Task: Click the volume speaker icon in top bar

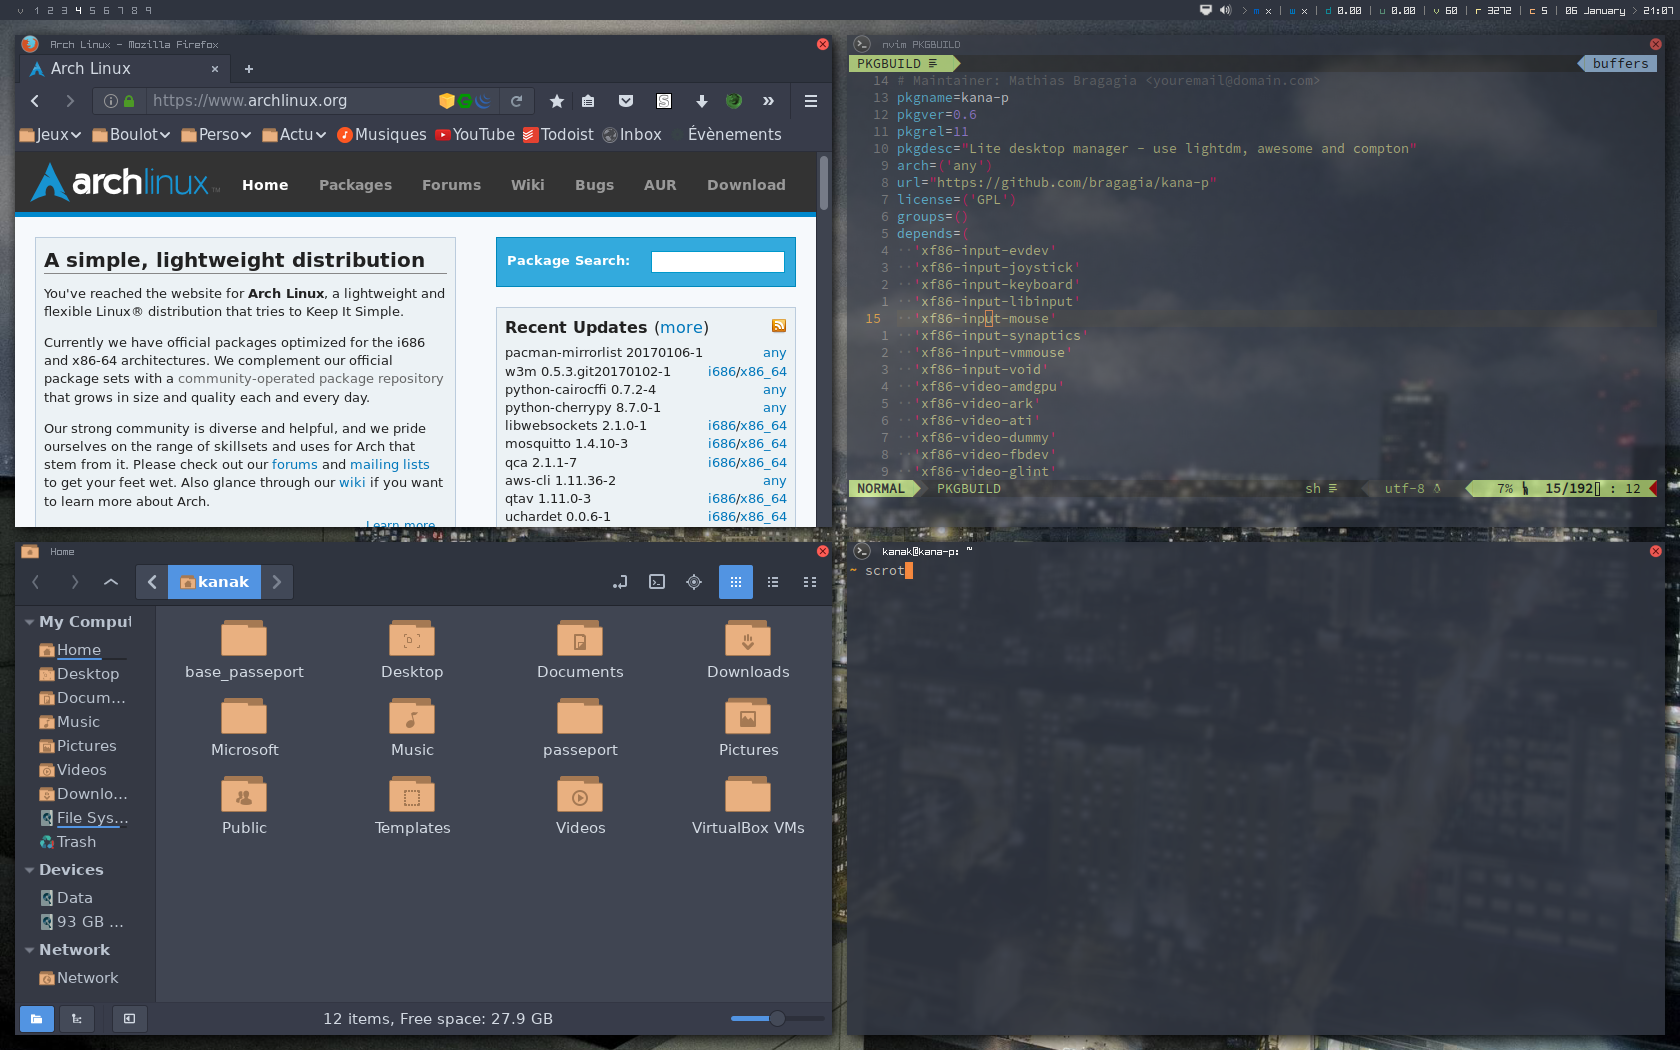Action: point(1226,10)
